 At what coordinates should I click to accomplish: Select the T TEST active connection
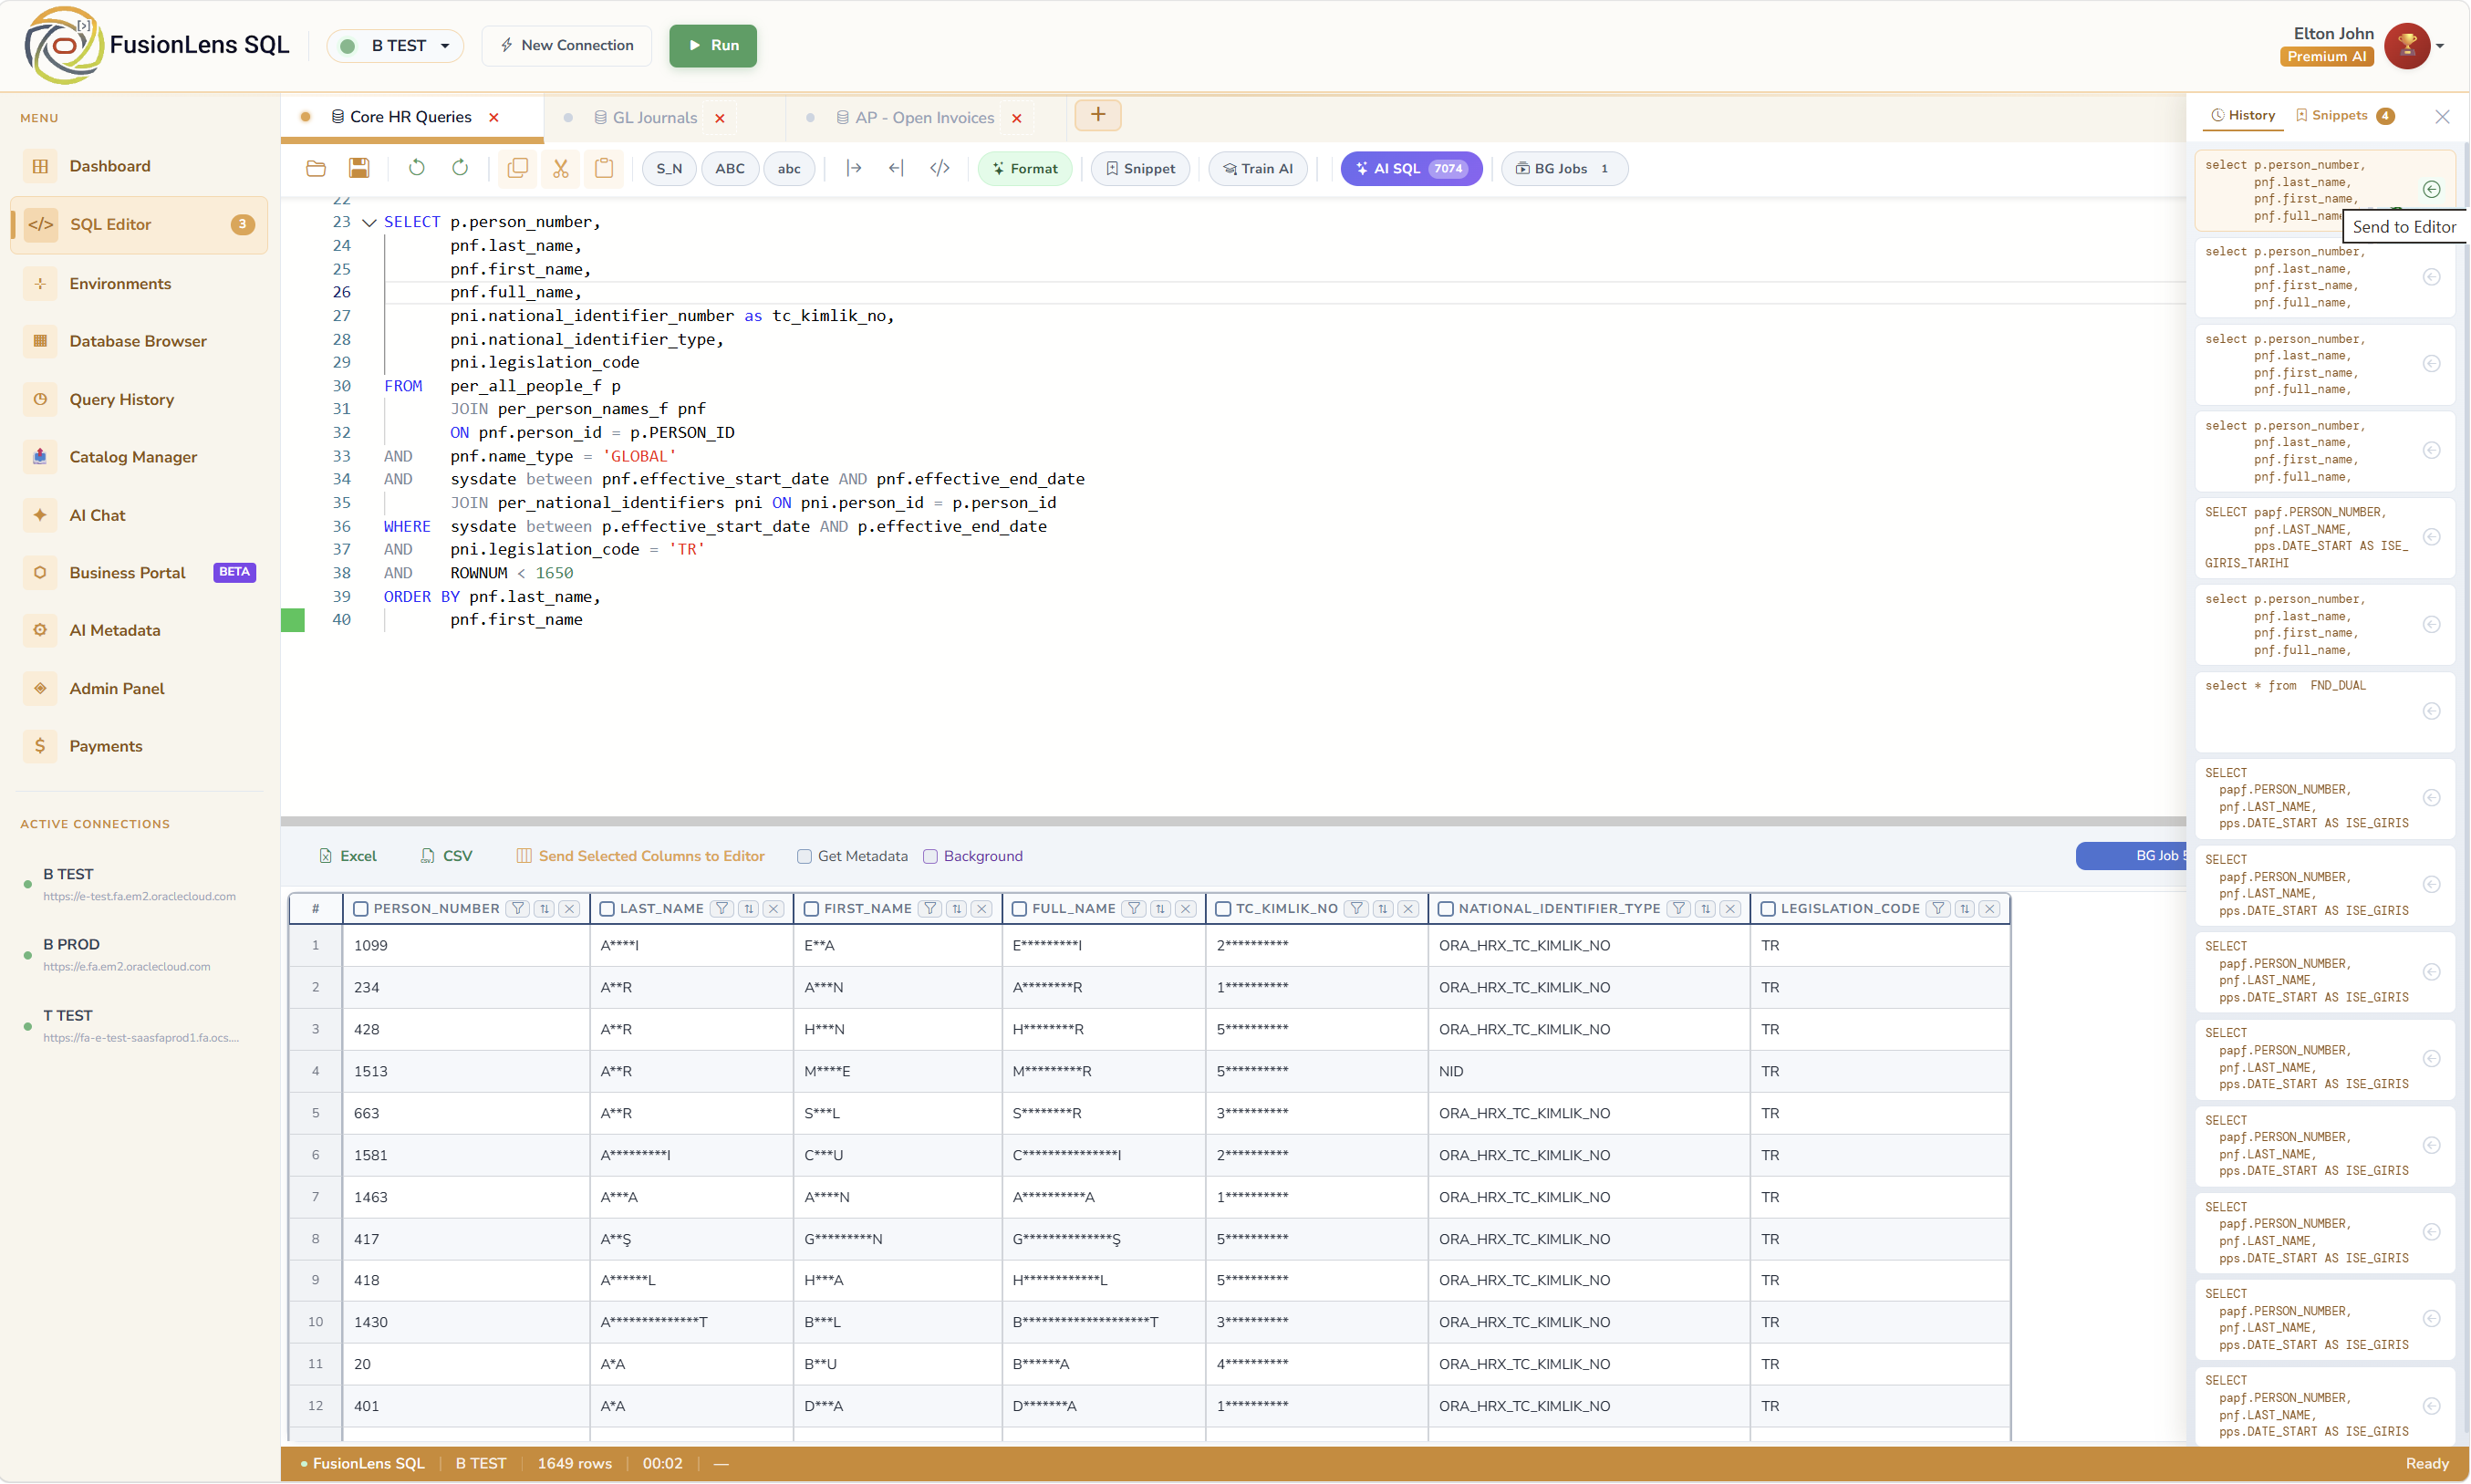[139, 1026]
